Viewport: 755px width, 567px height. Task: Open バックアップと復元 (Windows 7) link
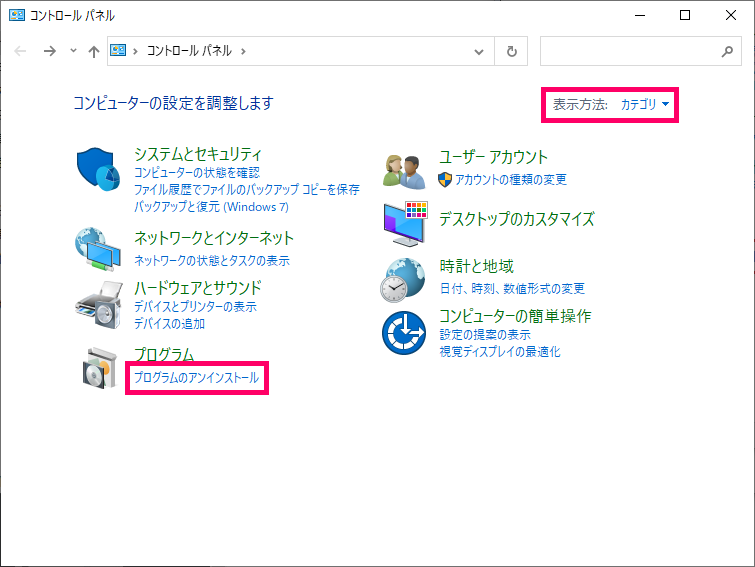pos(211,206)
